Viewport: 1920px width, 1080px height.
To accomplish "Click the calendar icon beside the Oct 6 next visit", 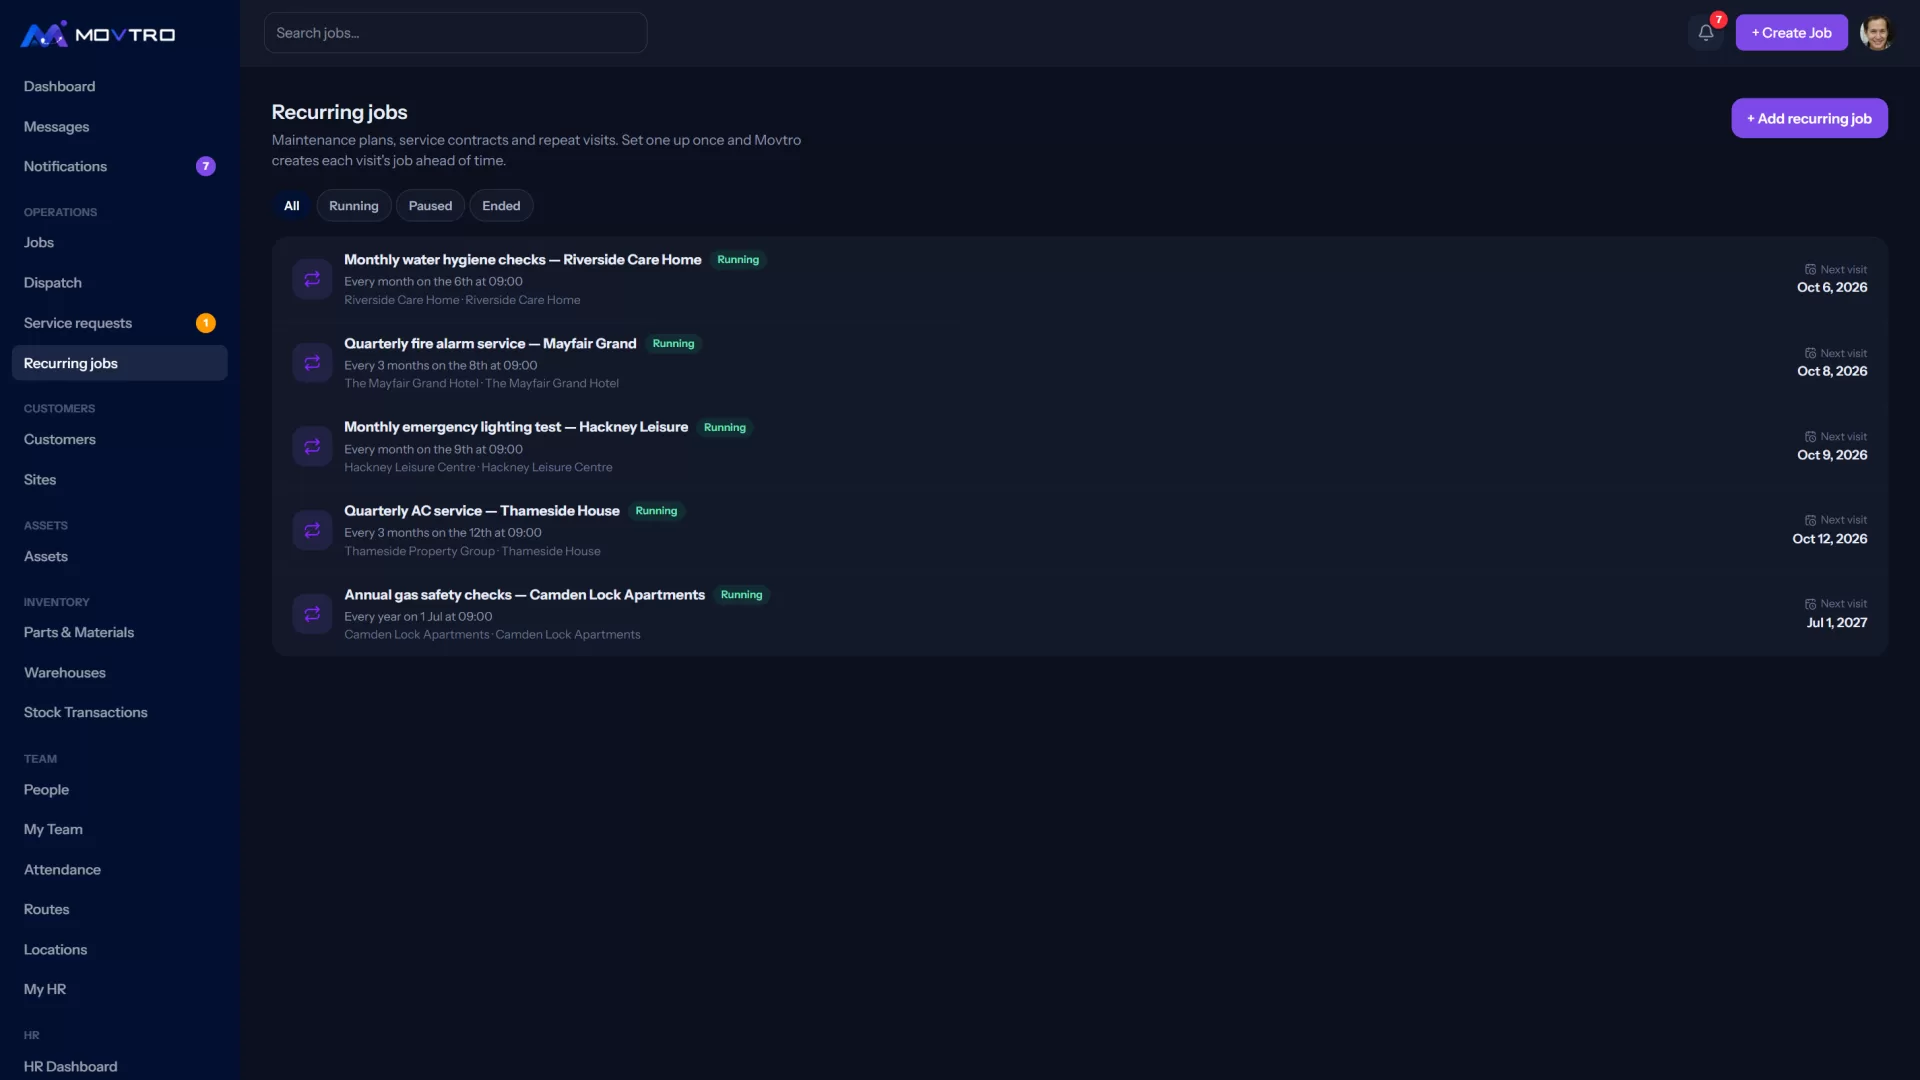I will tap(1810, 270).
